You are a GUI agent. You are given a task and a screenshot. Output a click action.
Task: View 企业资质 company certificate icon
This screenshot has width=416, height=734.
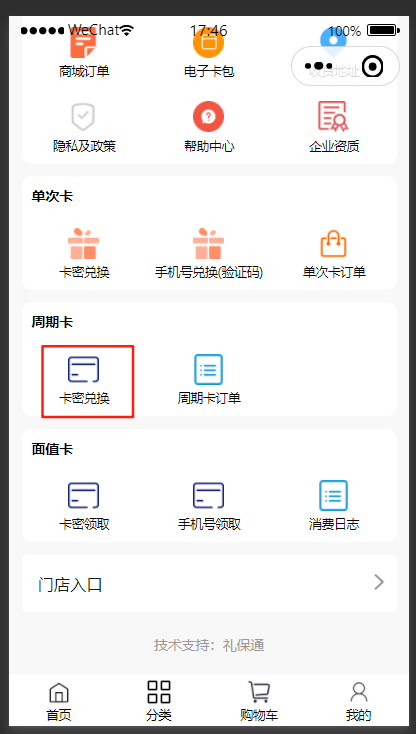[x=333, y=116]
